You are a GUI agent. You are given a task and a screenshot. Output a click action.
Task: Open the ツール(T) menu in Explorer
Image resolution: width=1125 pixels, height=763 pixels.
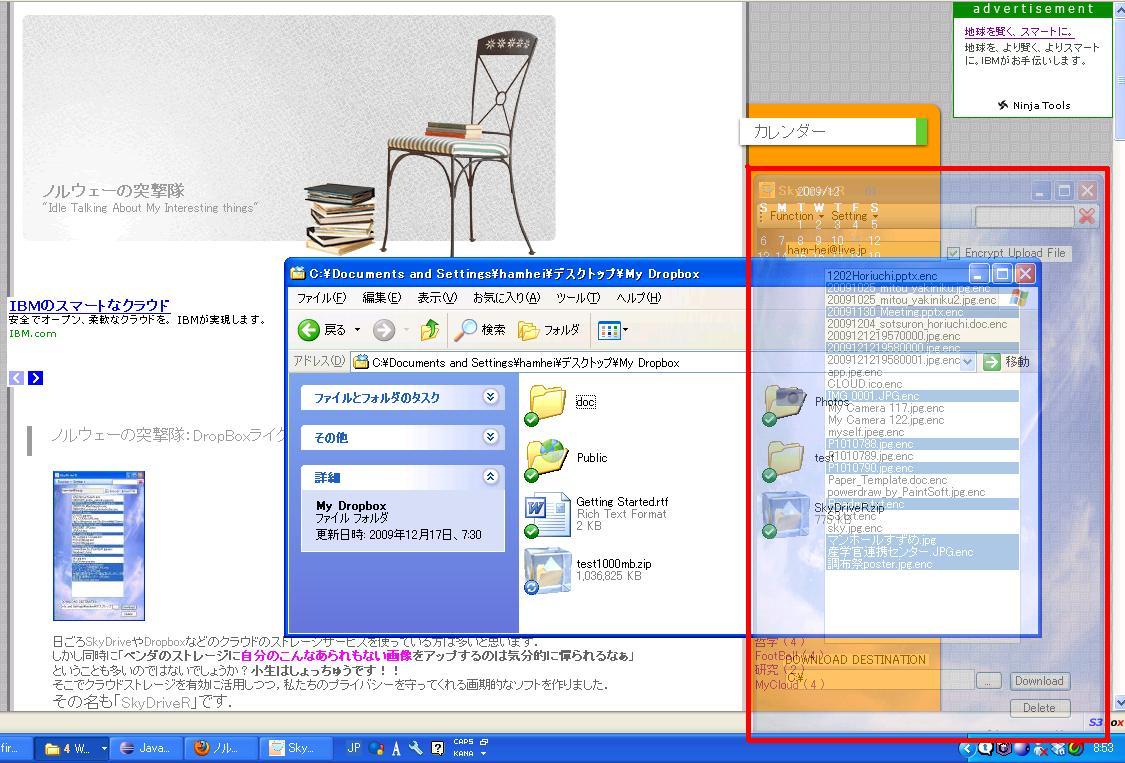(x=578, y=297)
